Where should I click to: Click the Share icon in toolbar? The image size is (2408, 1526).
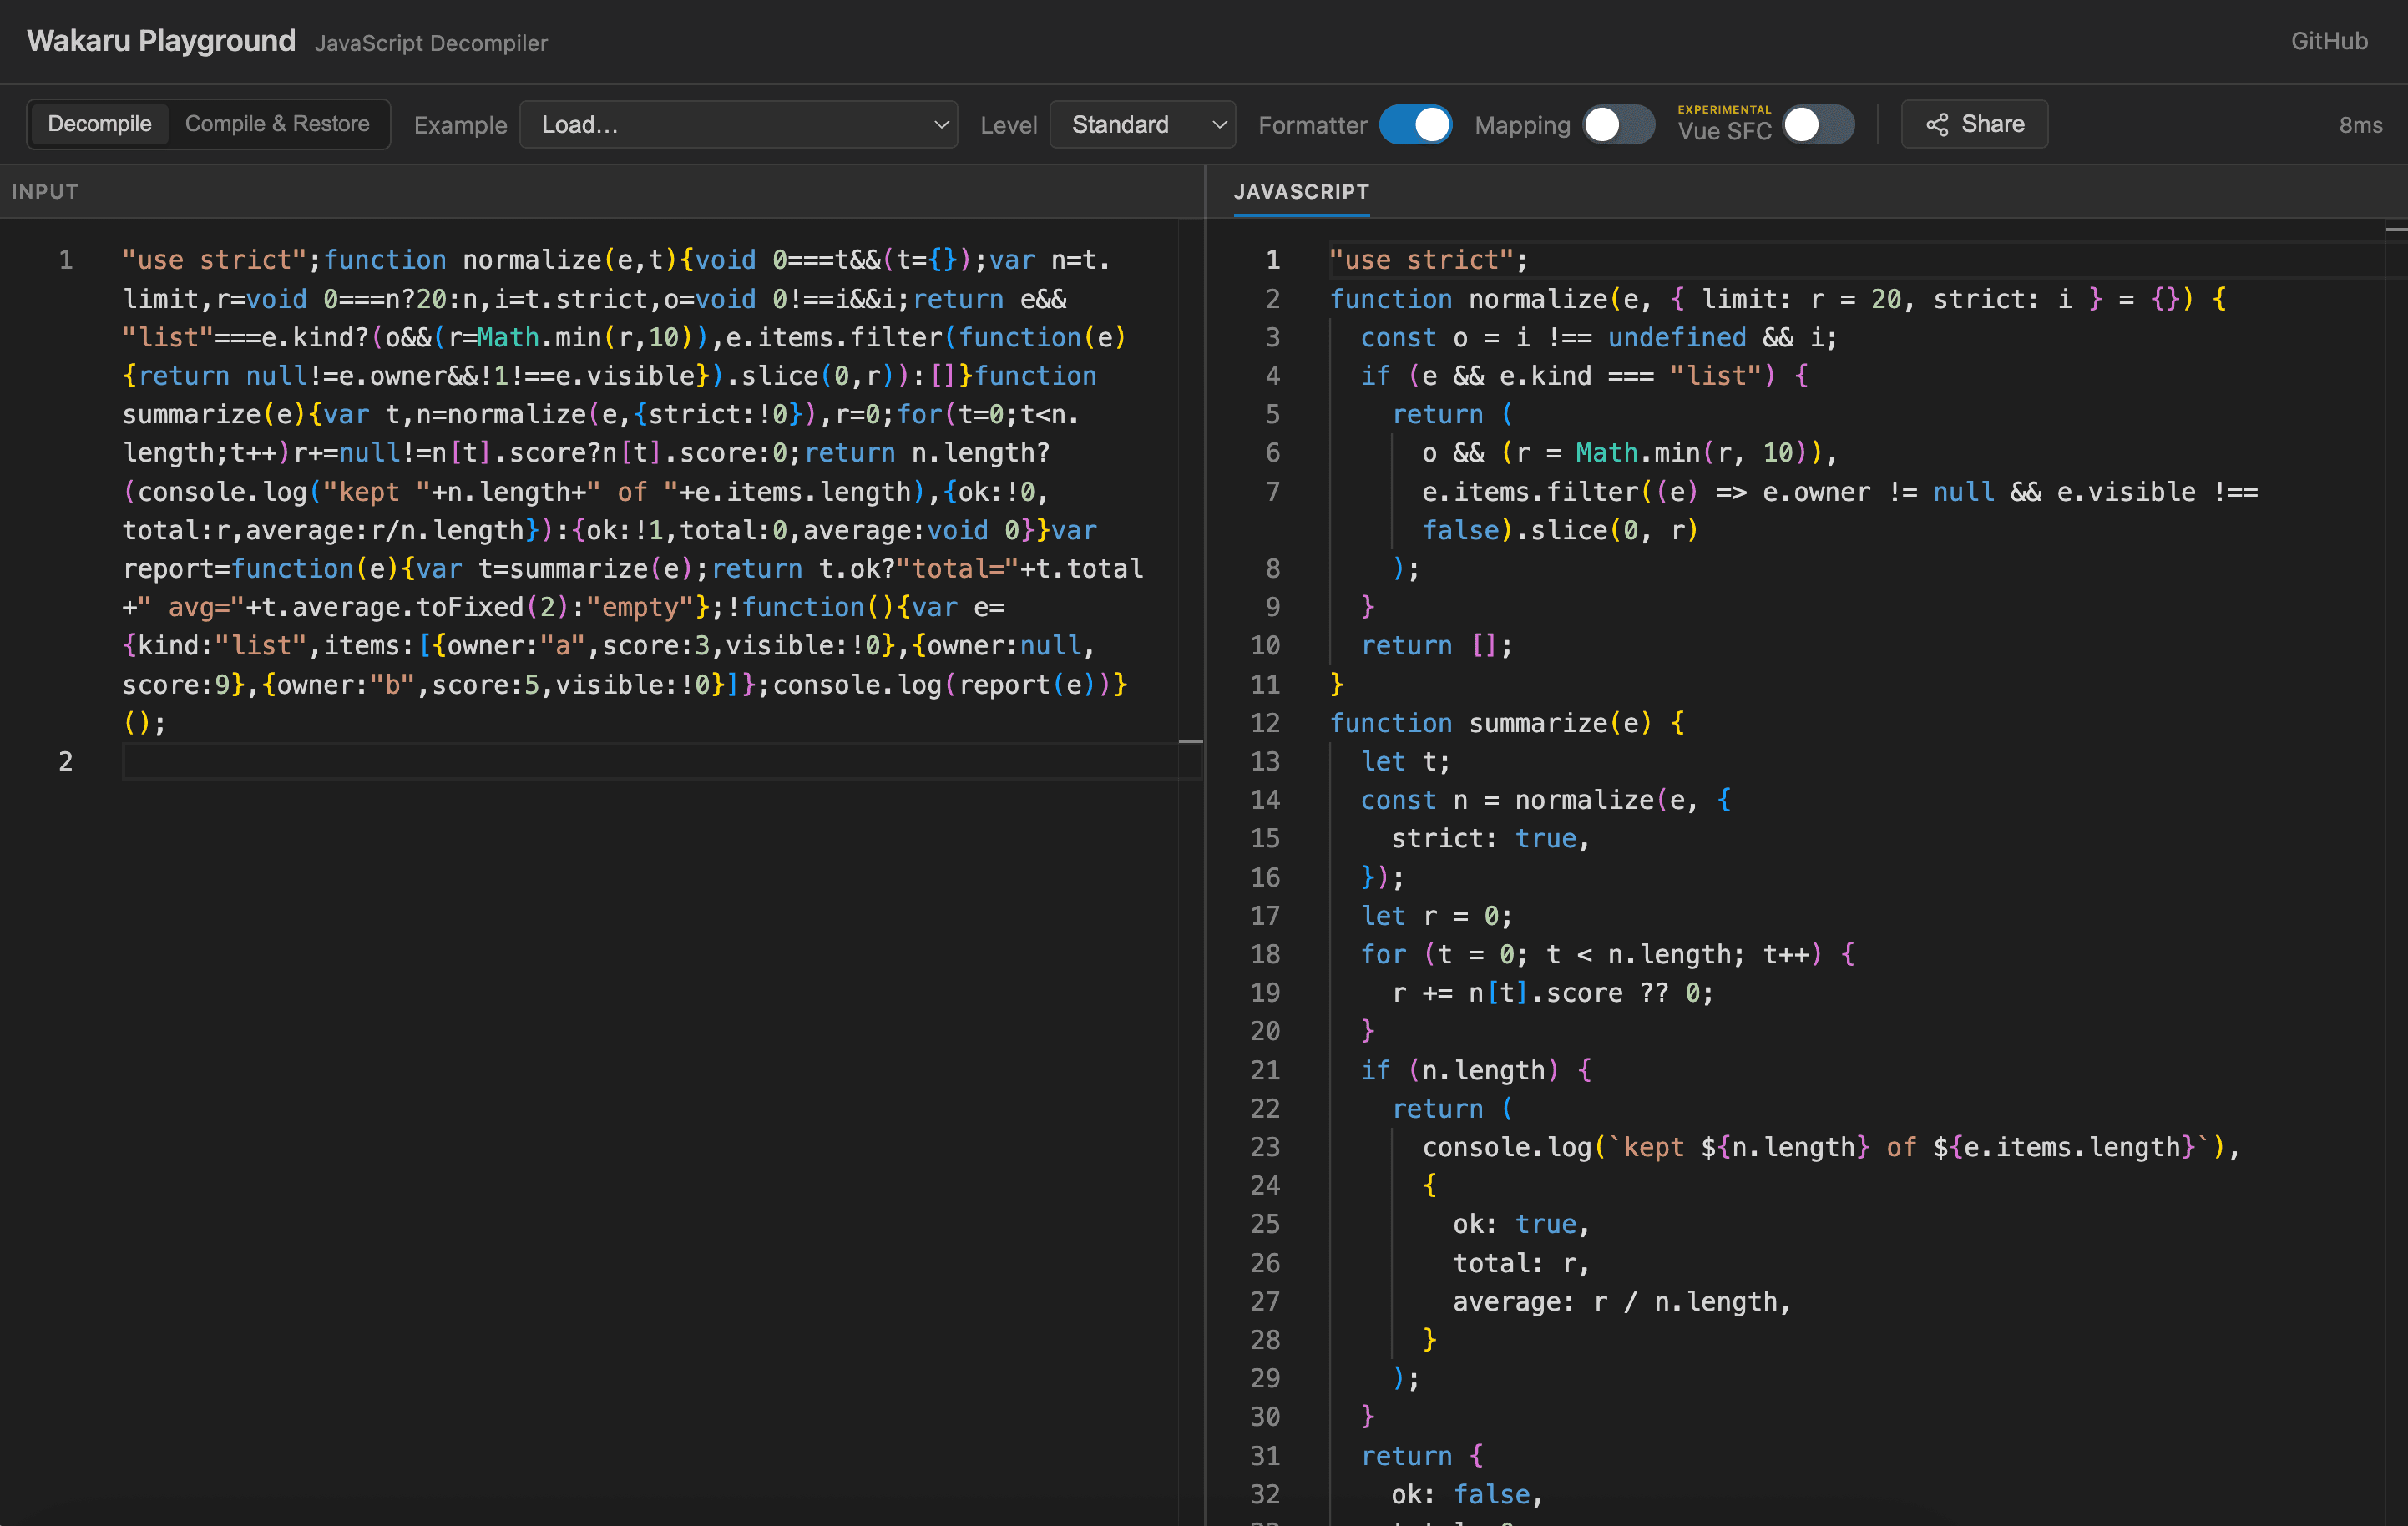[1937, 124]
